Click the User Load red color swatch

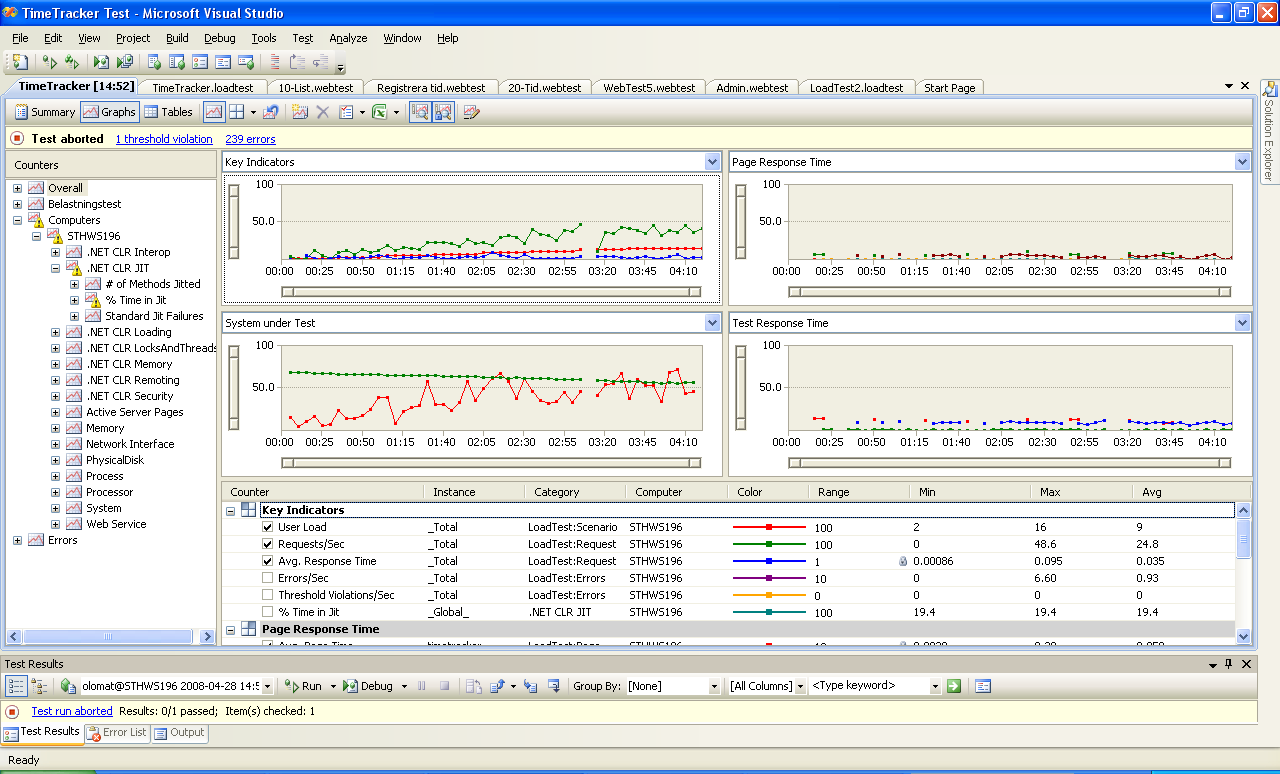769,527
